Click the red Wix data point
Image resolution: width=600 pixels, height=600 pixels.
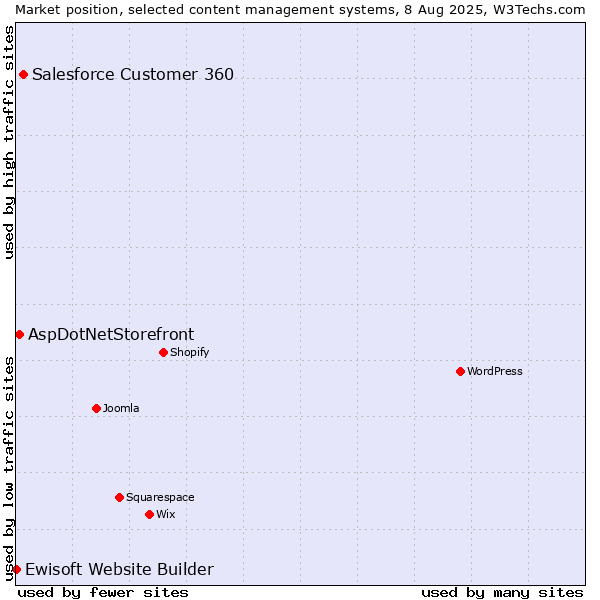[x=150, y=515]
